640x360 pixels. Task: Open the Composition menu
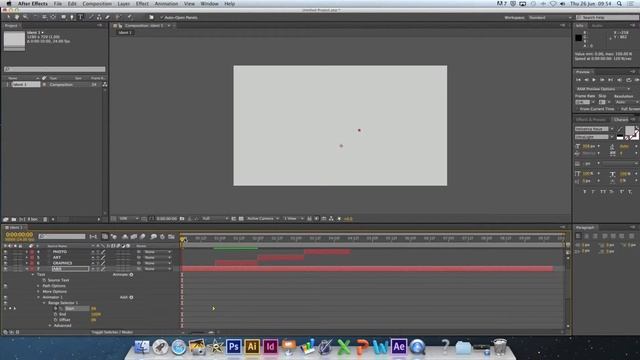[97, 4]
